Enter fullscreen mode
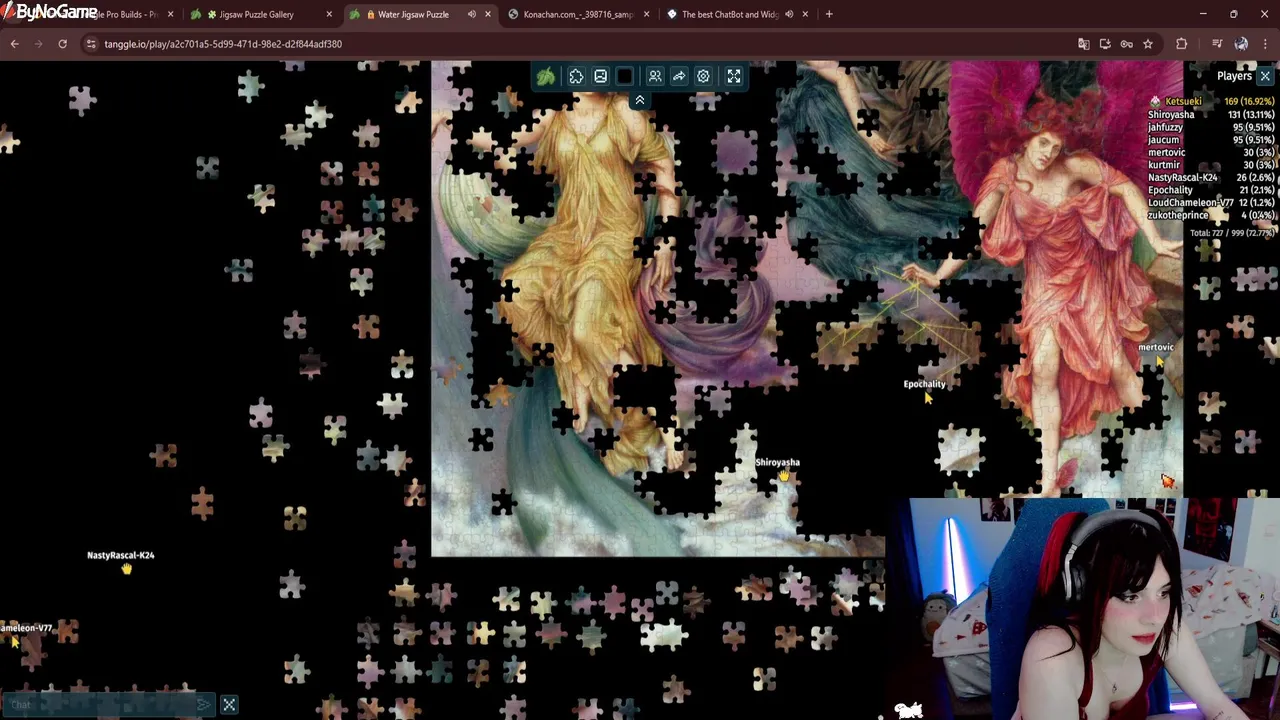 pos(734,77)
